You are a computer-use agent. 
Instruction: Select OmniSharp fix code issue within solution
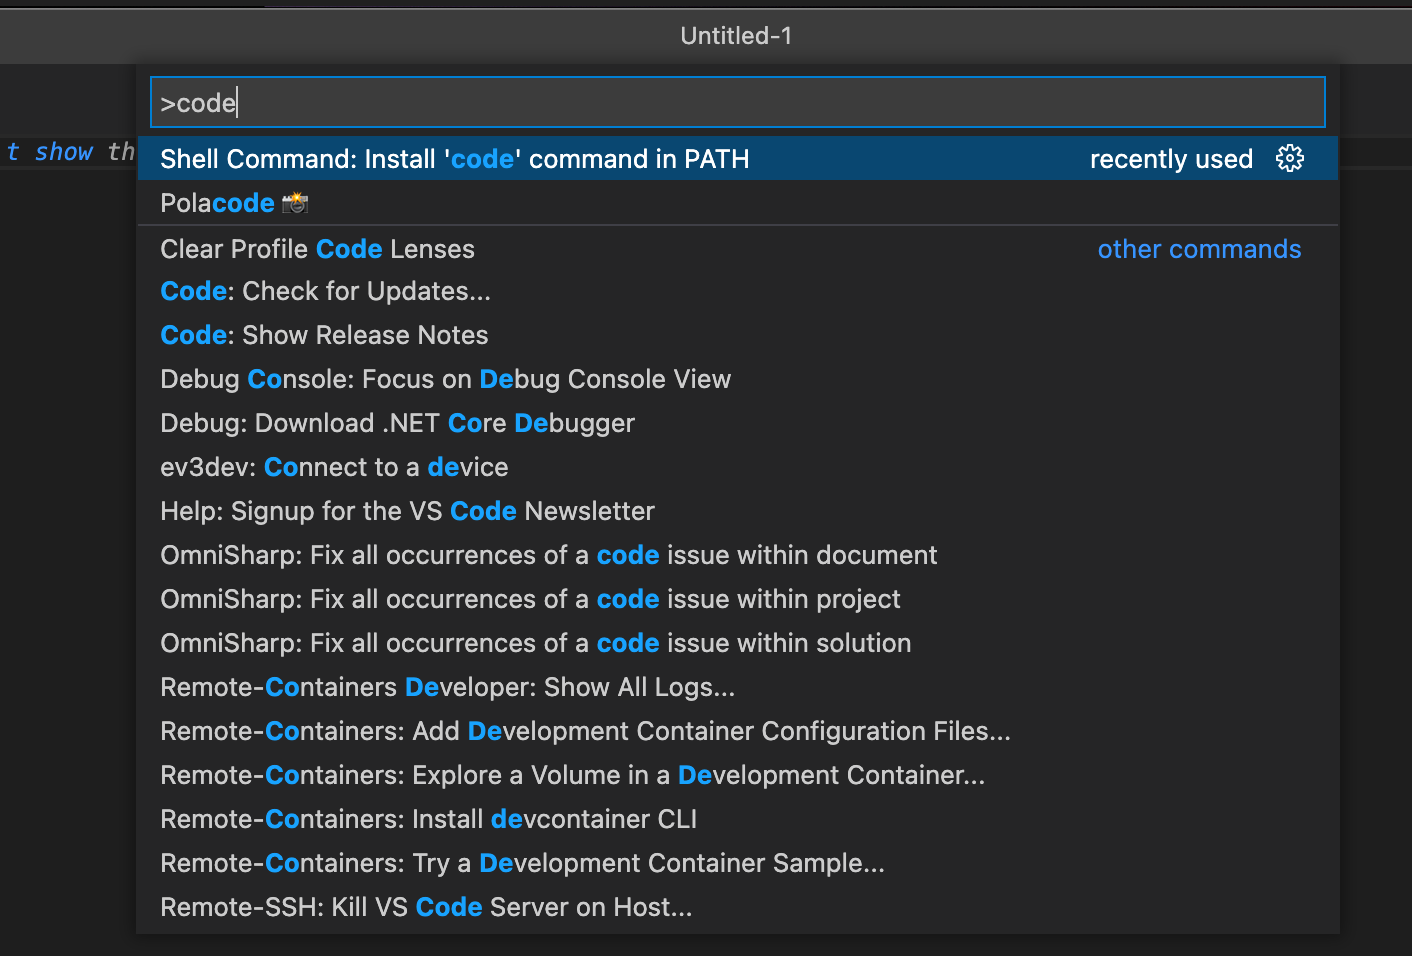pos(738,643)
